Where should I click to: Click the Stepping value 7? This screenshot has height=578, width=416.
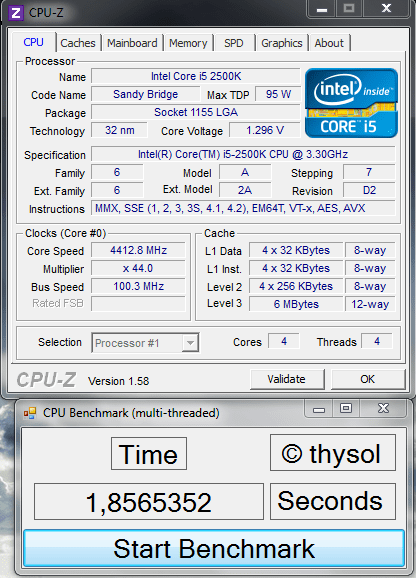pyautogui.click(x=369, y=172)
